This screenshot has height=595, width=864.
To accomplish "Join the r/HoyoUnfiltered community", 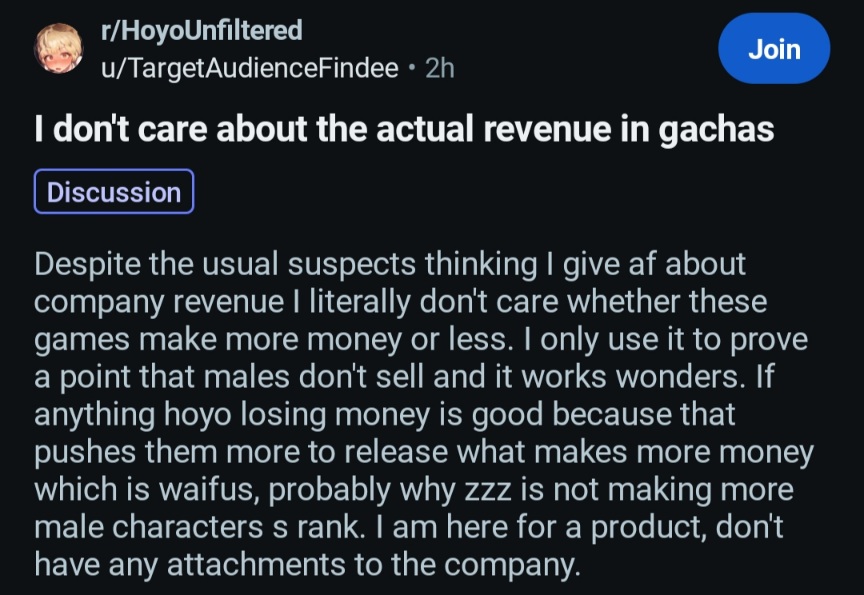I will coord(774,49).
